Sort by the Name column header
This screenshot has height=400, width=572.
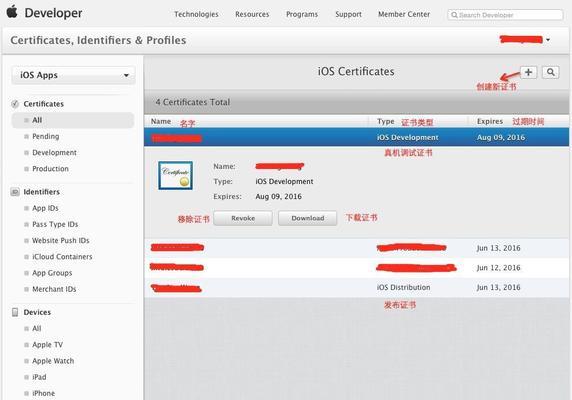click(x=161, y=121)
